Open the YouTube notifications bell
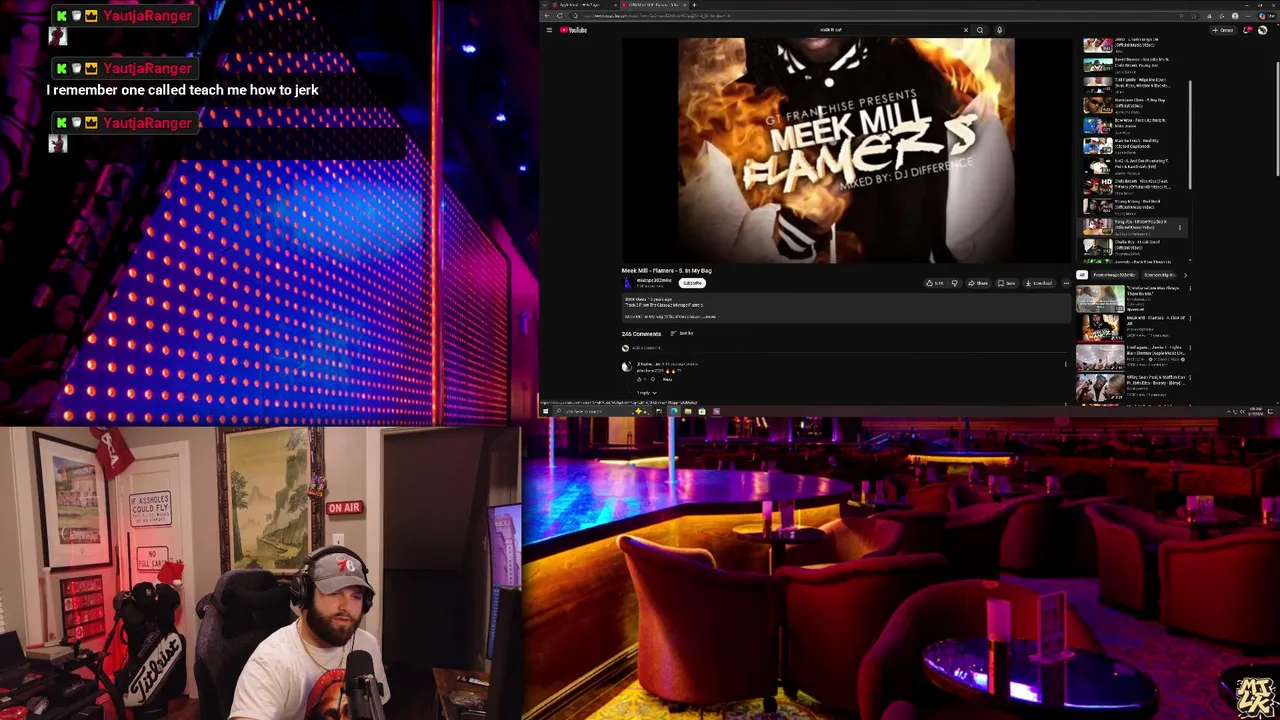Screen dimensions: 1280x720 1247,30
